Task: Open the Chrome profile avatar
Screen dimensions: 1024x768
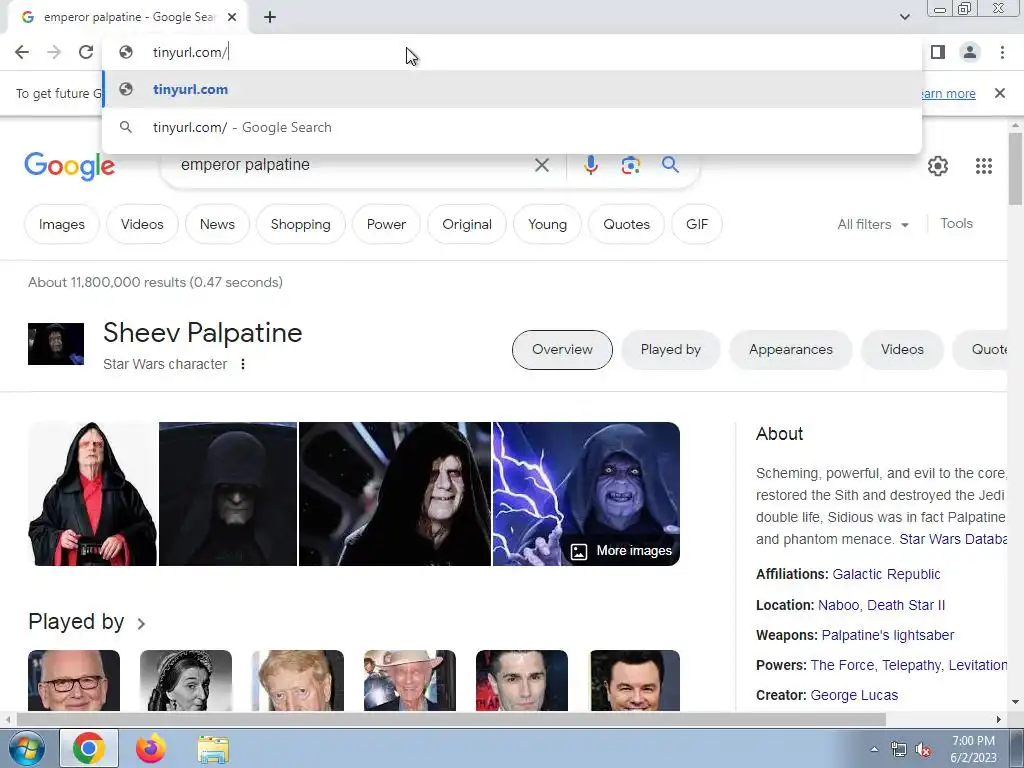Action: pos(970,52)
